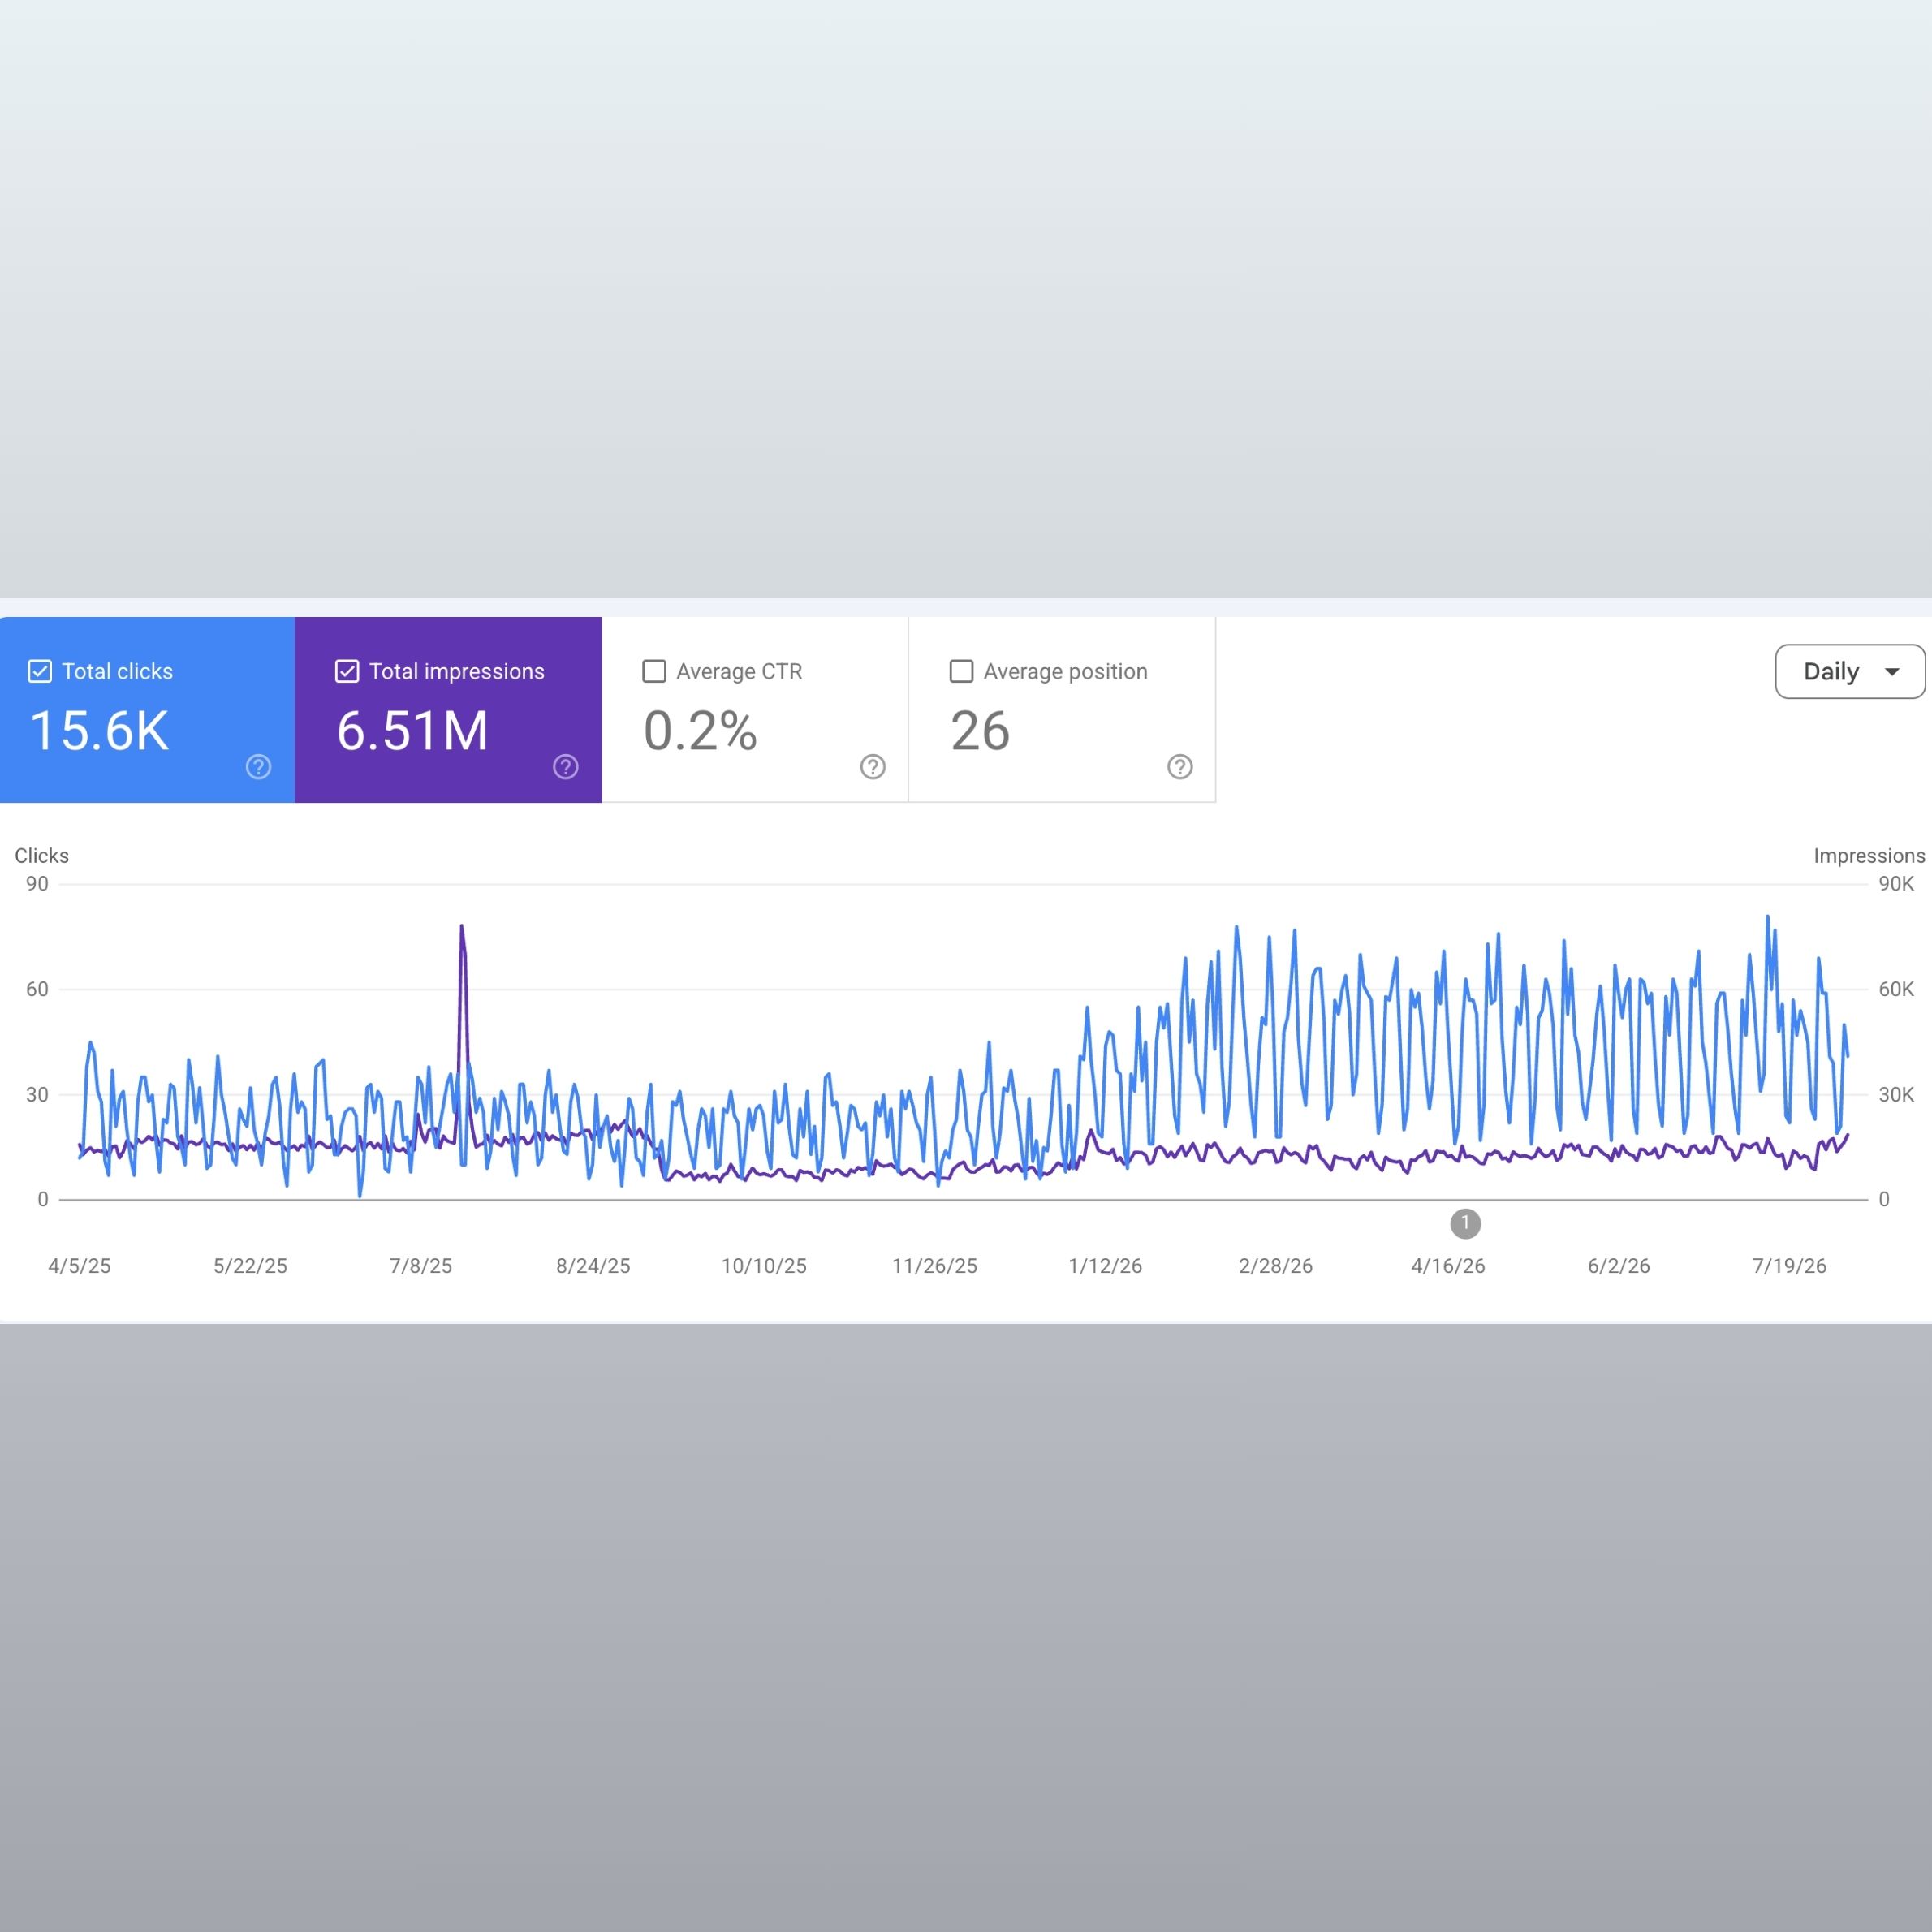
Task: Click the 10/10/25 date axis label
Action: tap(764, 1266)
